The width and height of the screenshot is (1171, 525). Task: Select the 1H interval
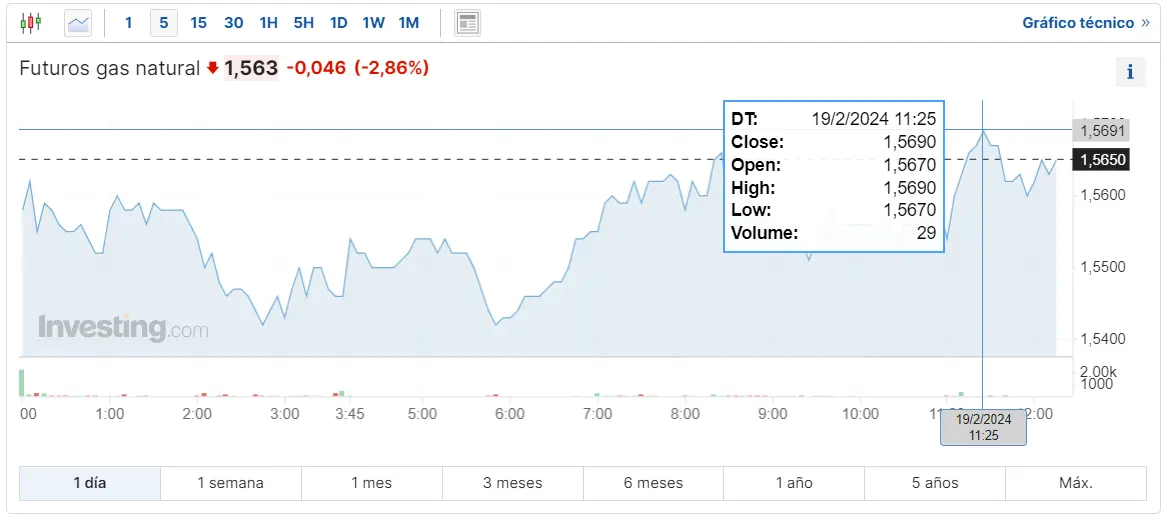pyautogui.click(x=268, y=22)
